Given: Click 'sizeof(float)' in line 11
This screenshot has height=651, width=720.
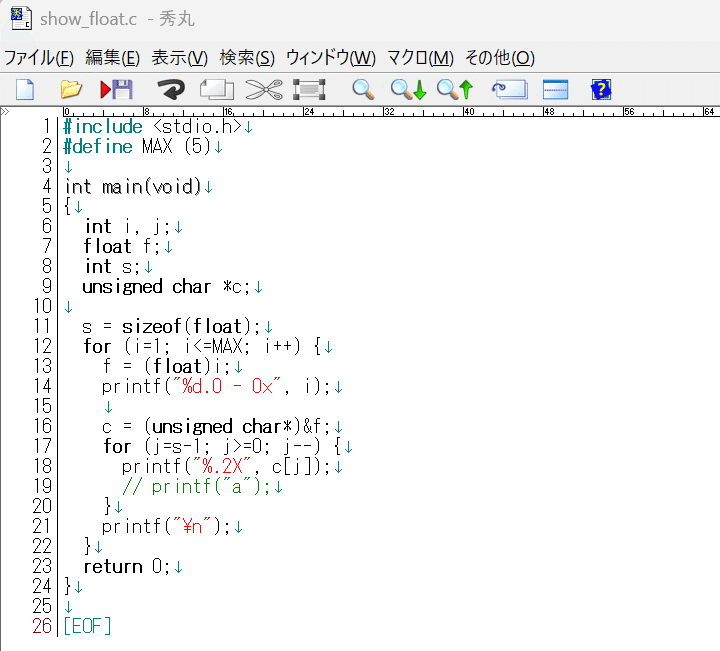Looking at the screenshot, I should pyautogui.click(x=187, y=327).
